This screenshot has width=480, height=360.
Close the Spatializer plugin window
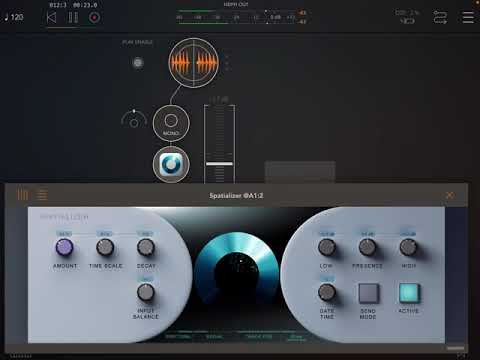pos(450,195)
